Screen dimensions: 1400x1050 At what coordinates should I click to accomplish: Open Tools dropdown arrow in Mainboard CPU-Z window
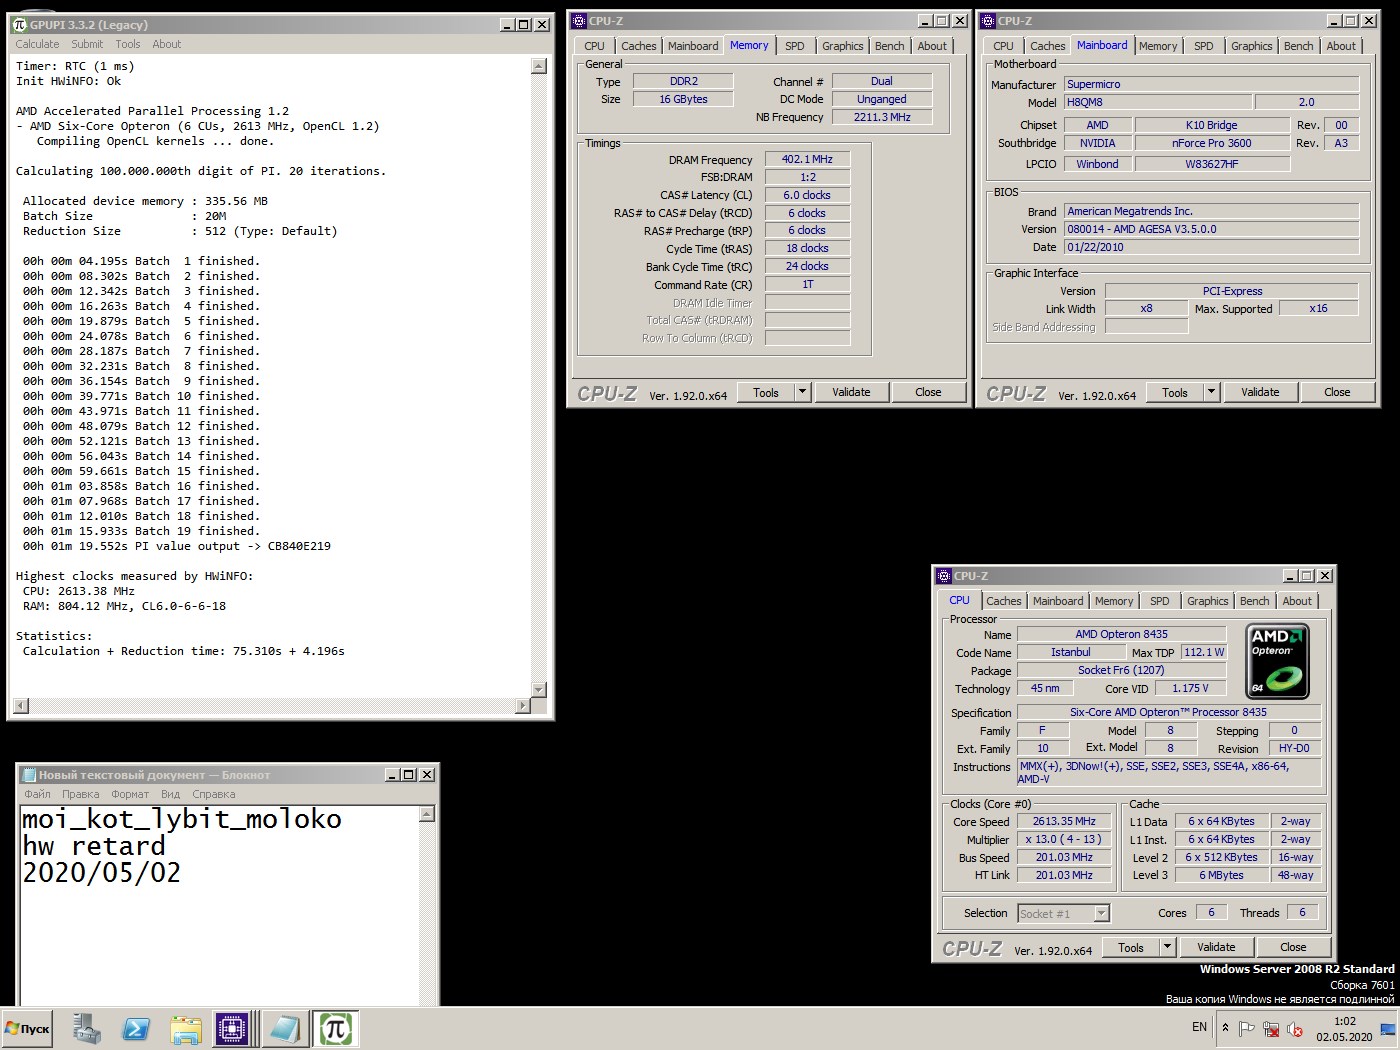point(1211,392)
